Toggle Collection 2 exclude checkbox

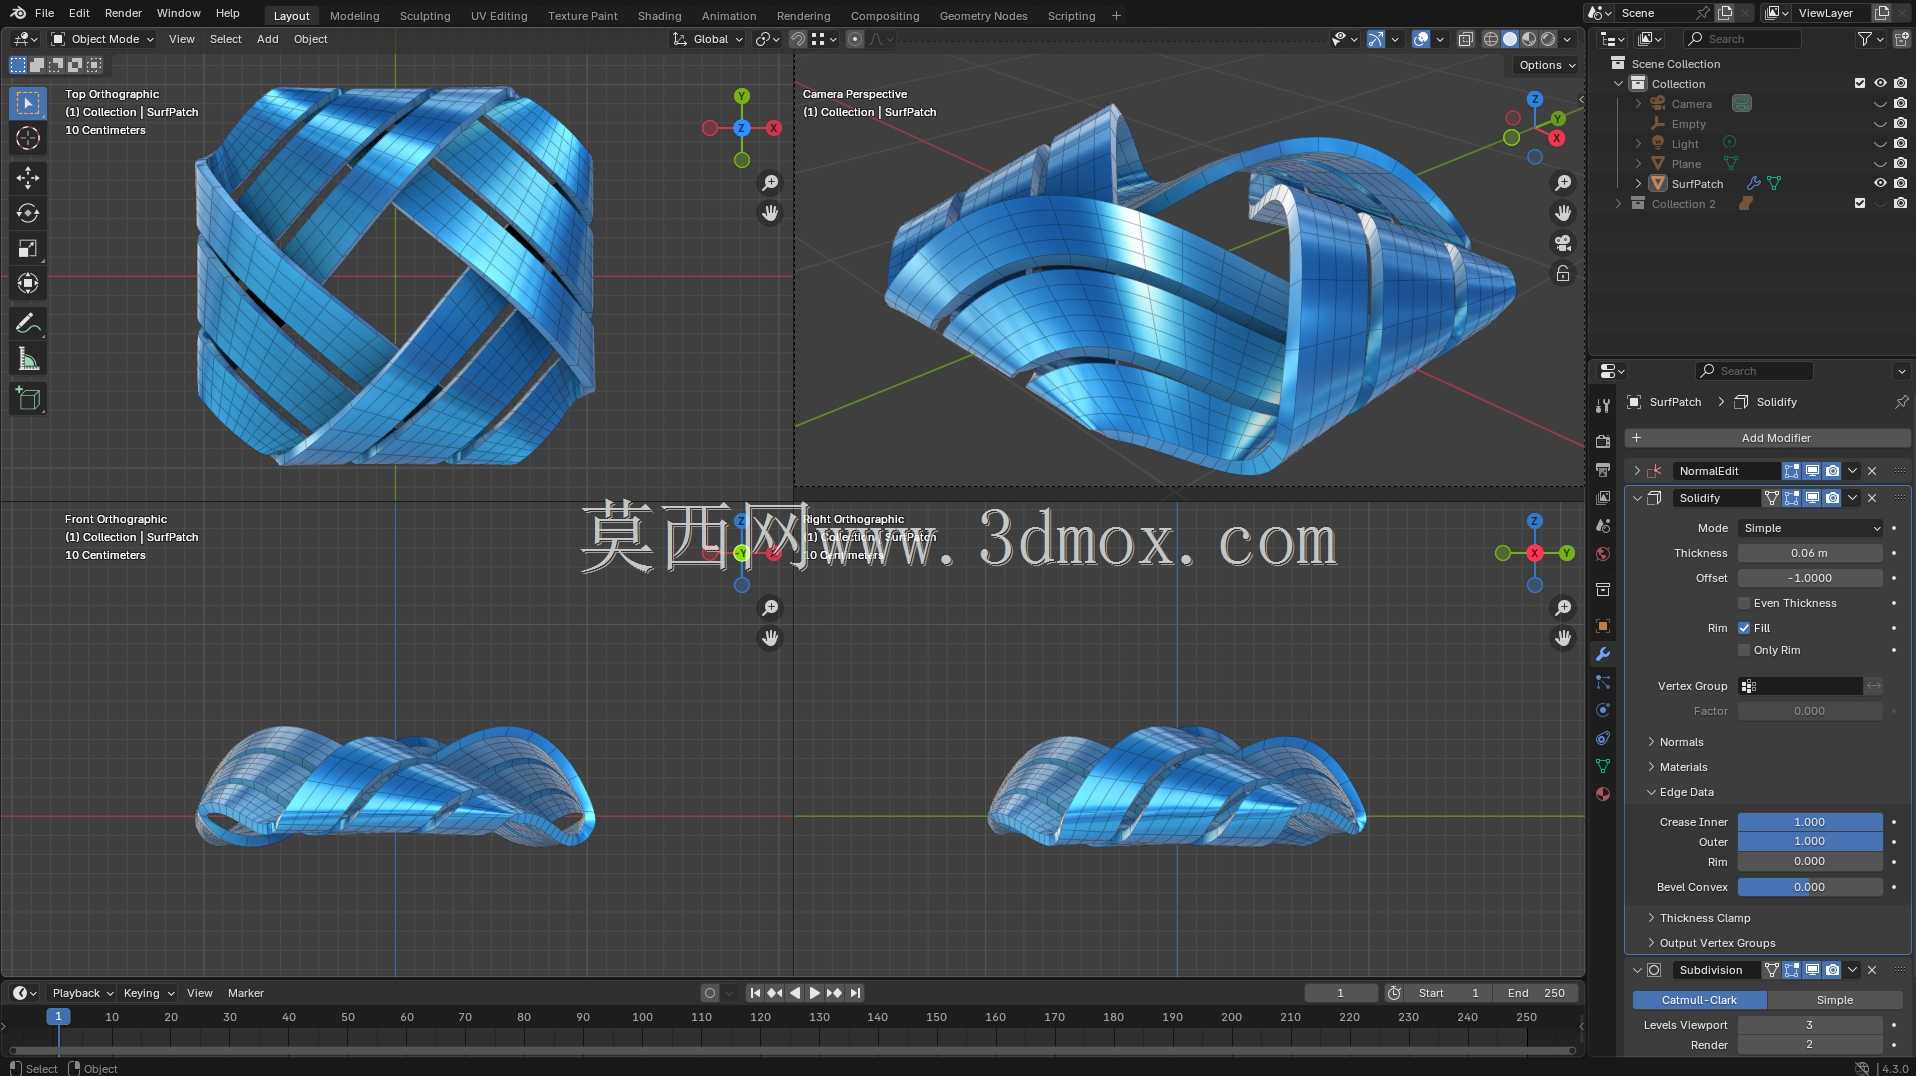pos(1860,203)
